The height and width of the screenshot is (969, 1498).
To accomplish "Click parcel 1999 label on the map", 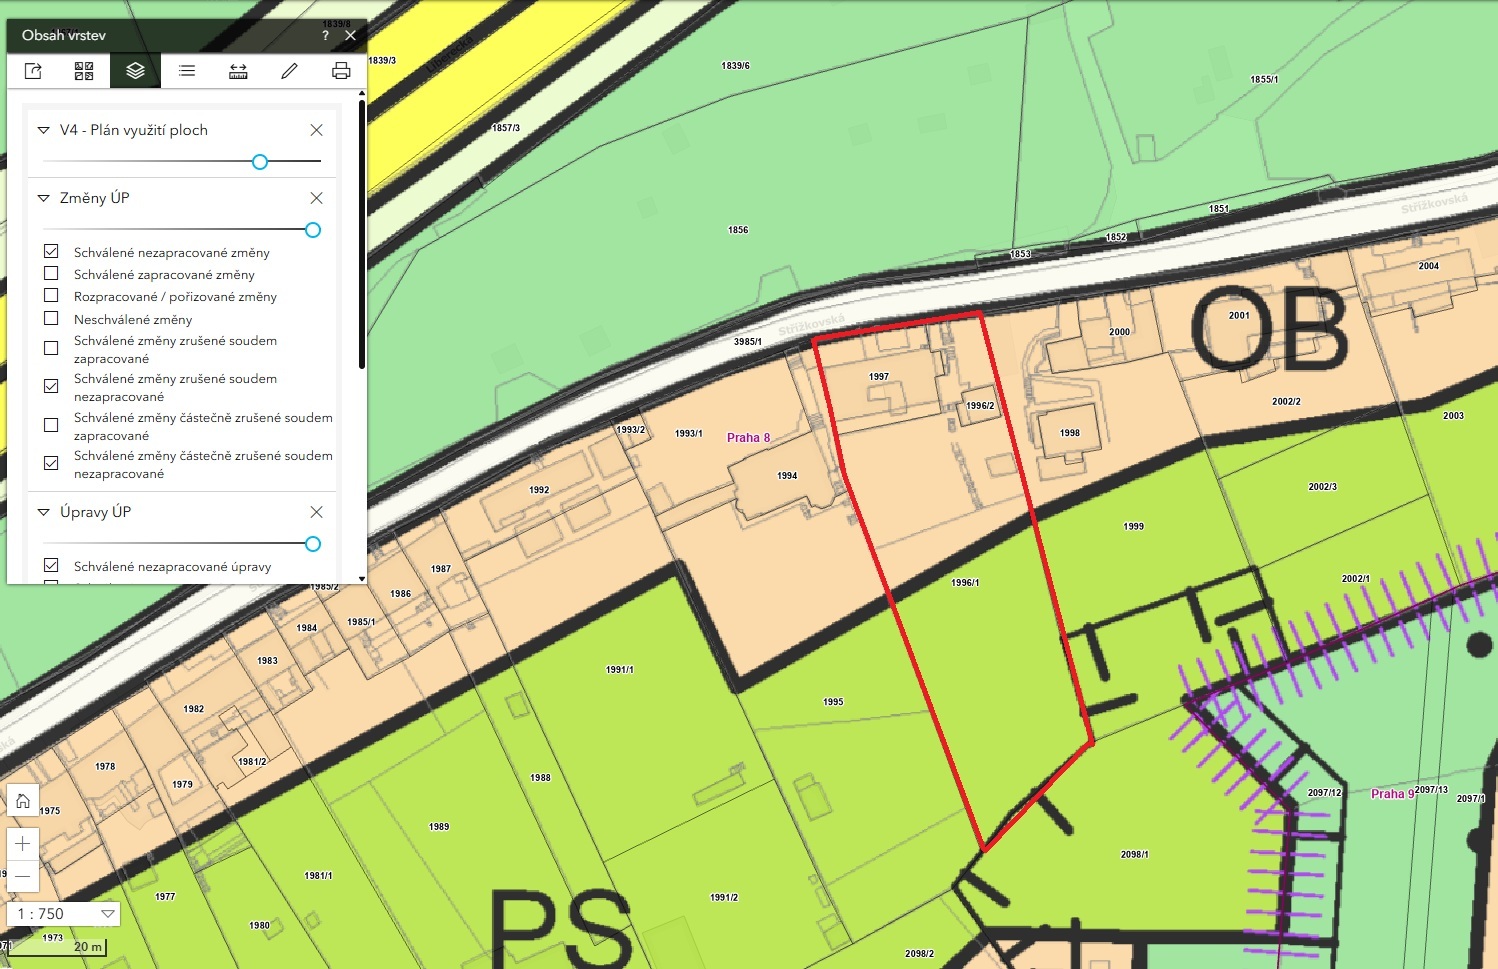I will click(1134, 526).
